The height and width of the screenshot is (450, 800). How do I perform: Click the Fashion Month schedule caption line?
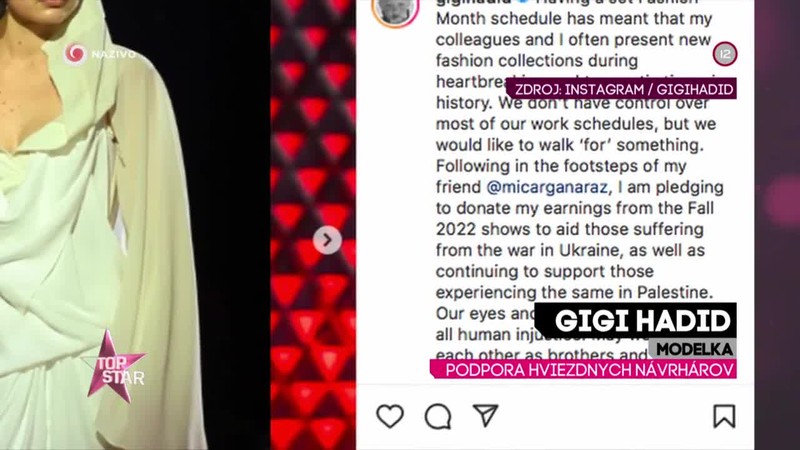(574, 19)
